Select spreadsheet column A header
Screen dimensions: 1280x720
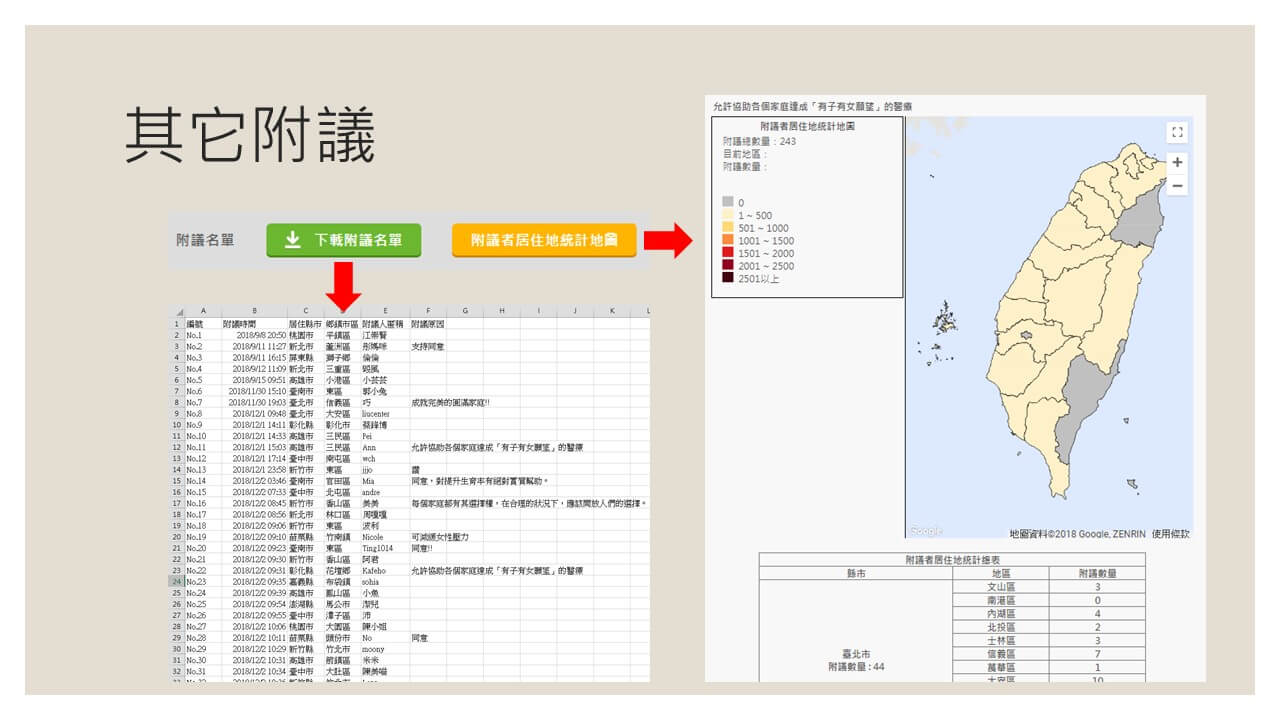(x=203, y=312)
